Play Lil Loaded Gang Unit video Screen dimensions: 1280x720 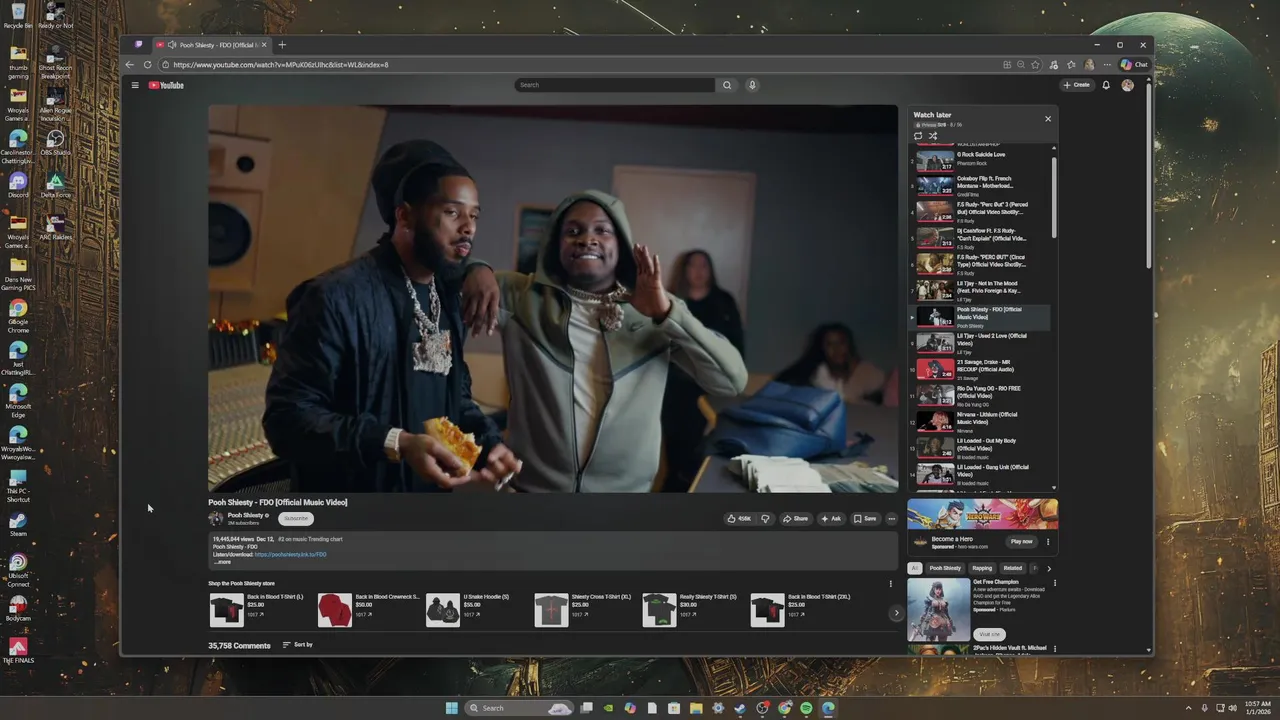coord(982,473)
